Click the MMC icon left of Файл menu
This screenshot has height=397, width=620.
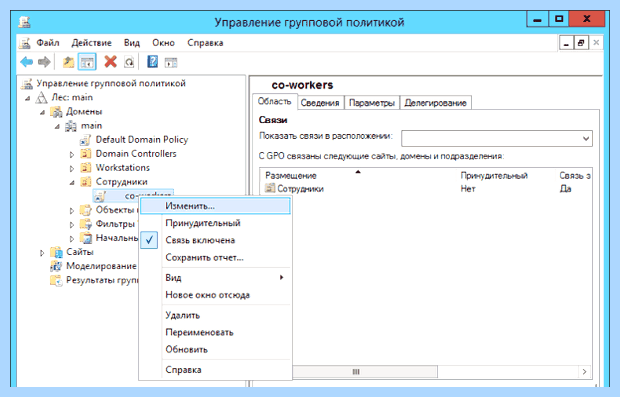(x=25, y=43)
